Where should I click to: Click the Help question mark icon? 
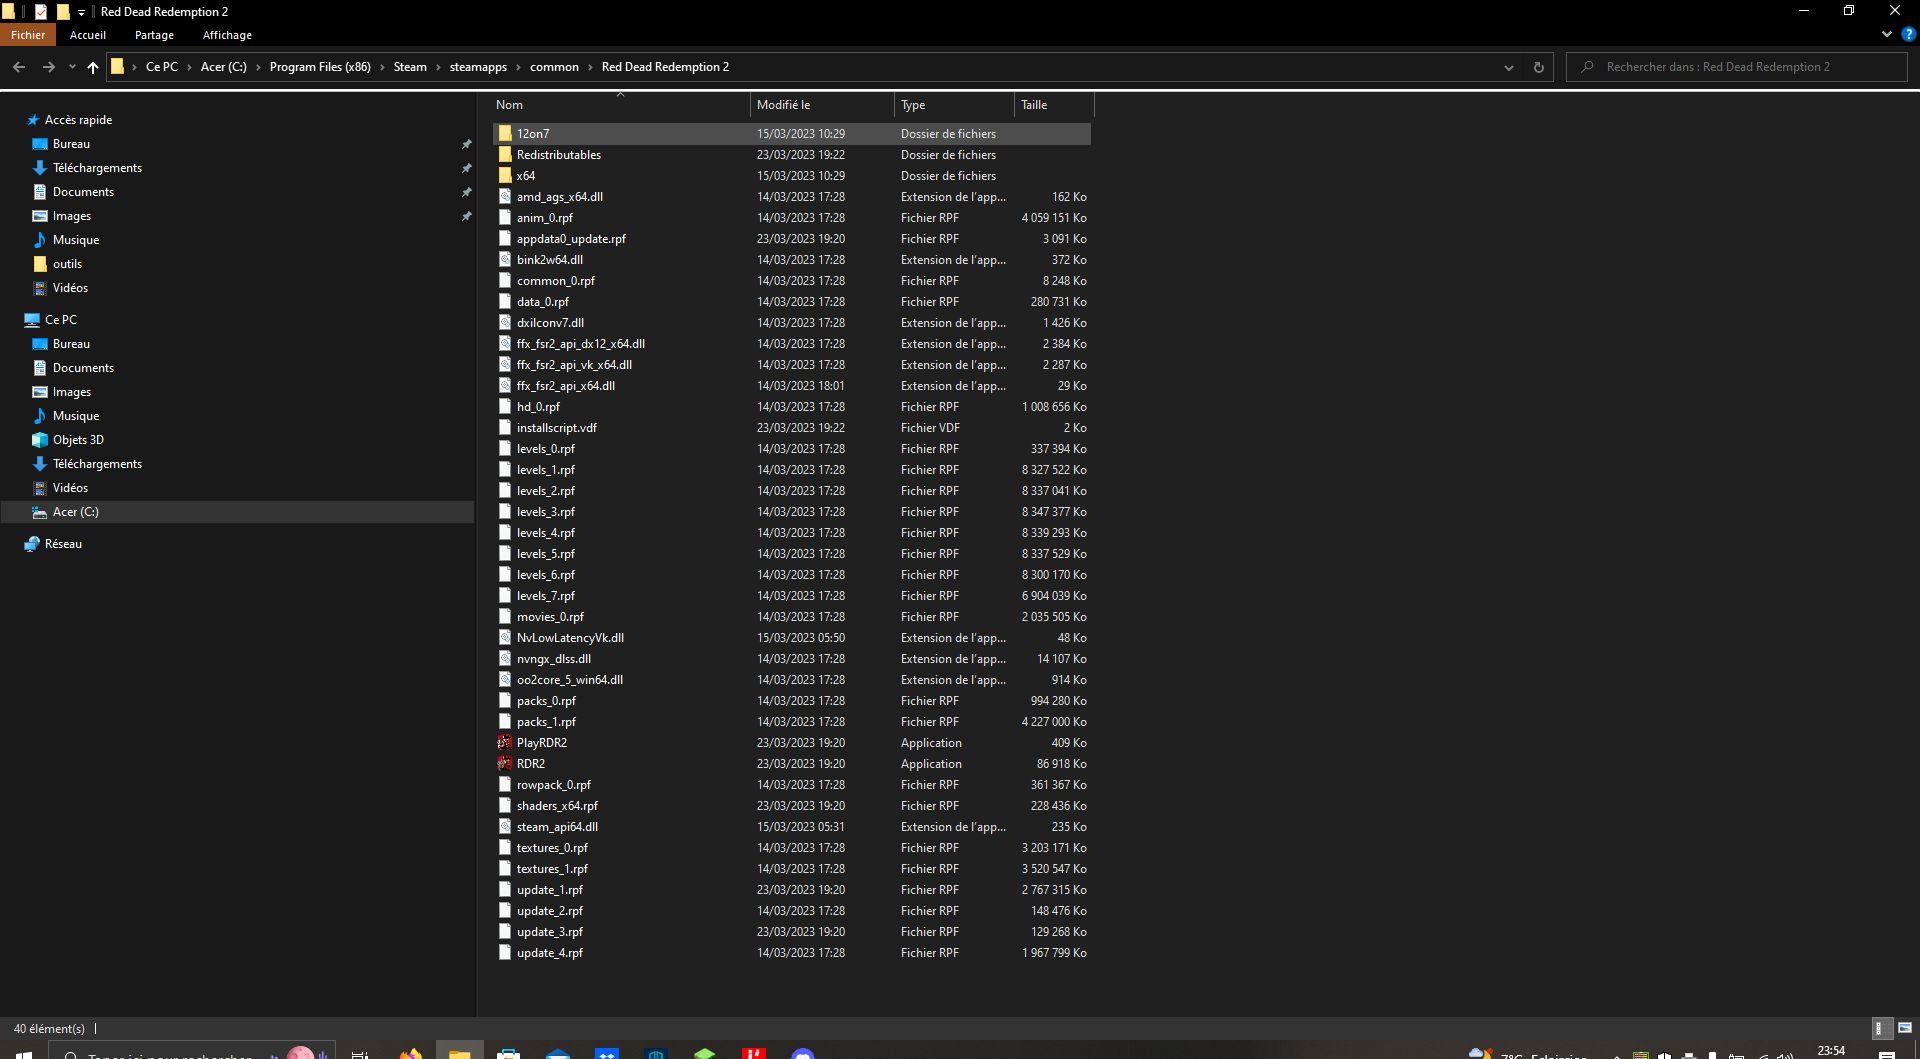[1908, 34]
